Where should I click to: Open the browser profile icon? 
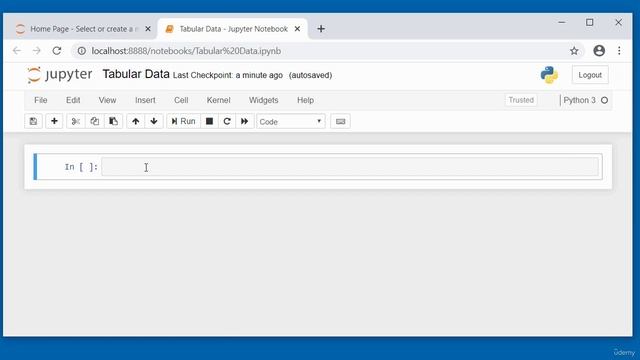tap(599, 51)
